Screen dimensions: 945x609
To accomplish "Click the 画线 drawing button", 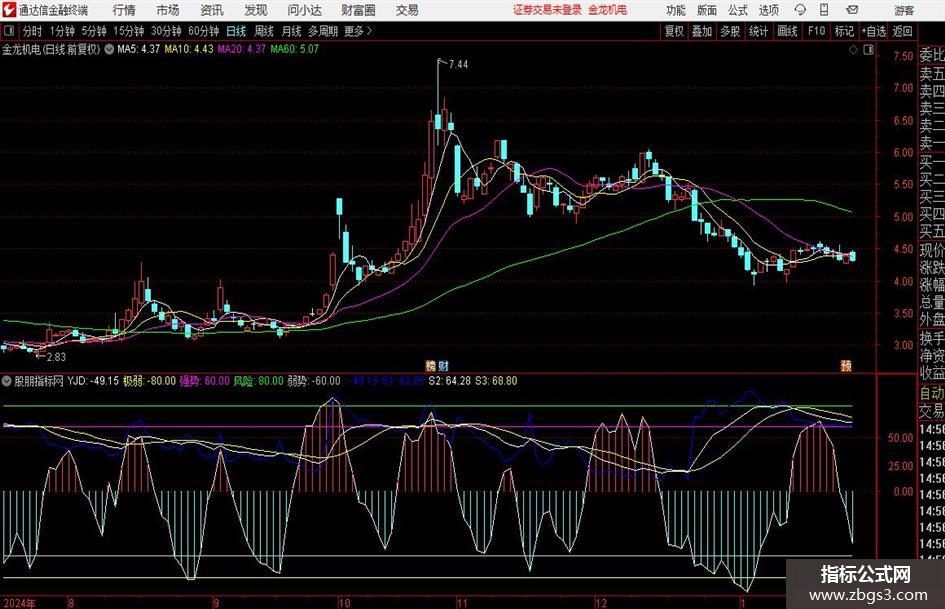I will click(787, 31).
